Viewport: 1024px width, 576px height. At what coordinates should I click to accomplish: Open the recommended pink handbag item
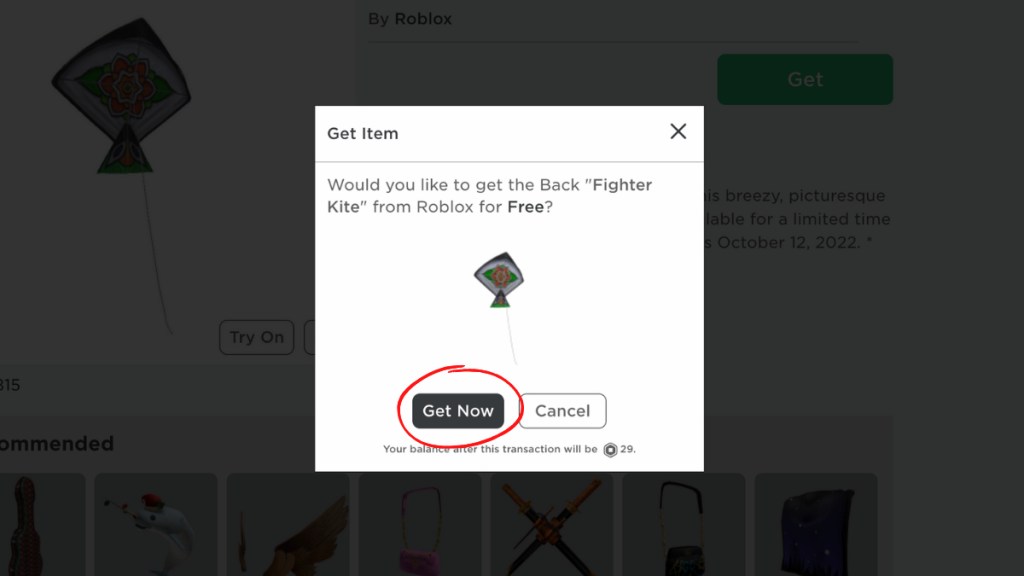(419, 524)
